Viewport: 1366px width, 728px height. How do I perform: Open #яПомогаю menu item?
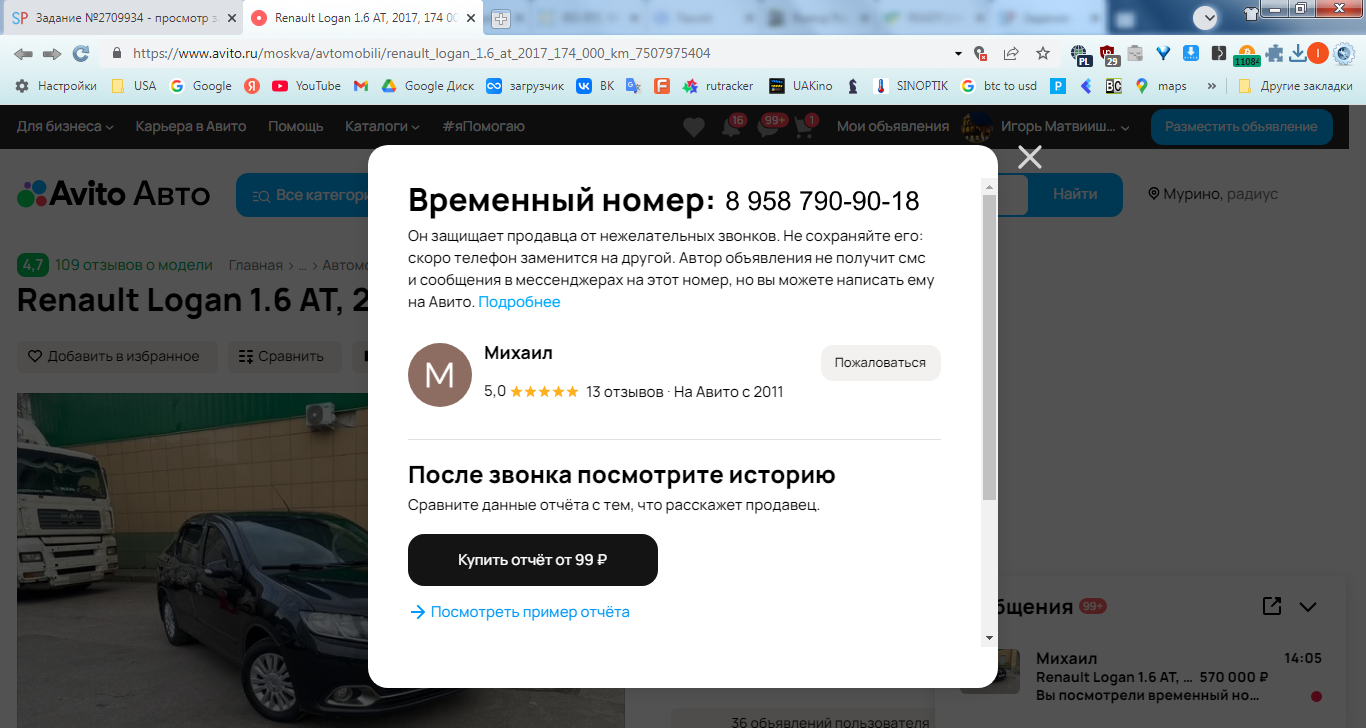pyautogui.click(x=483, y=126)
